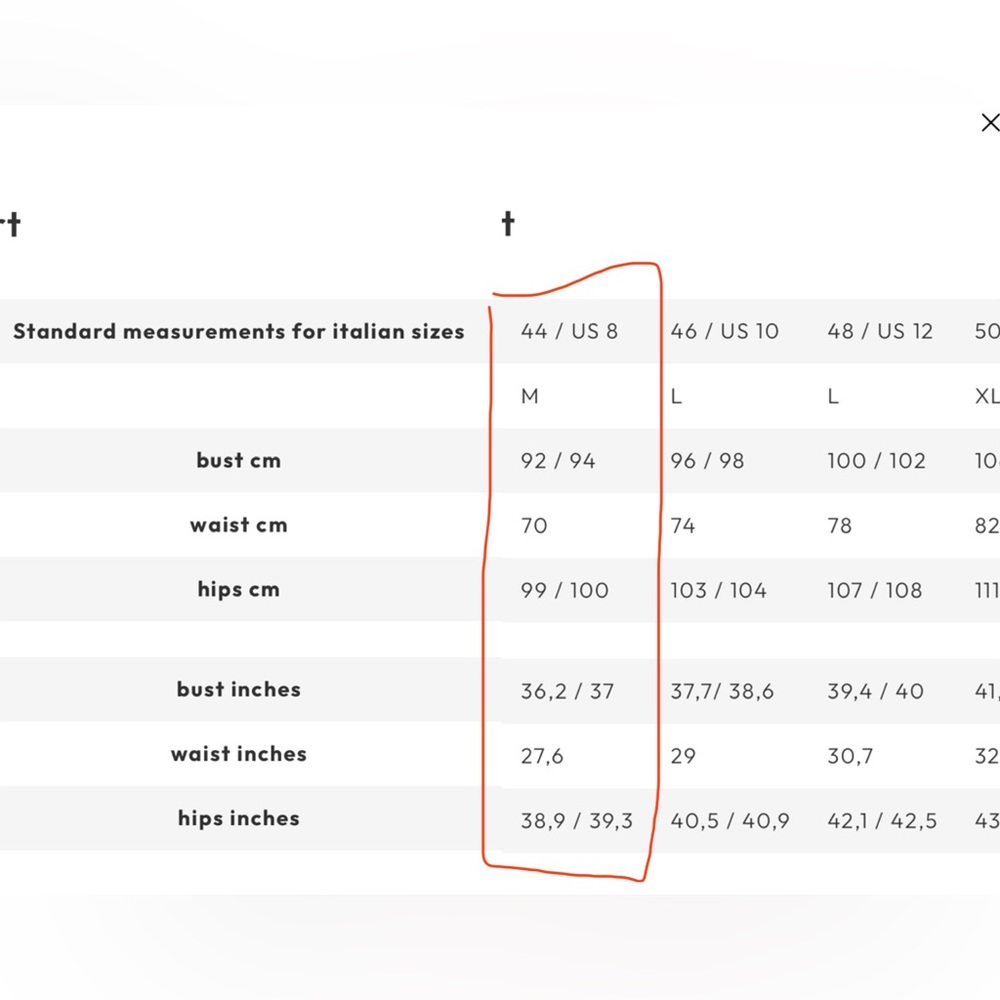
Task: Click the "waist cm" row label
Action: point(239,525)
